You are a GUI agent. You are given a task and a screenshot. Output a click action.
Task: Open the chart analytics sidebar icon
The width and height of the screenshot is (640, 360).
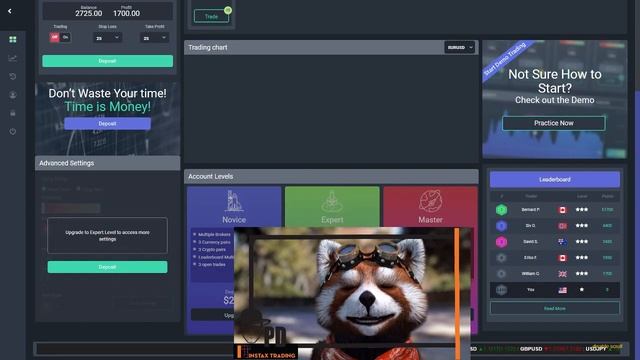point(13,58)
